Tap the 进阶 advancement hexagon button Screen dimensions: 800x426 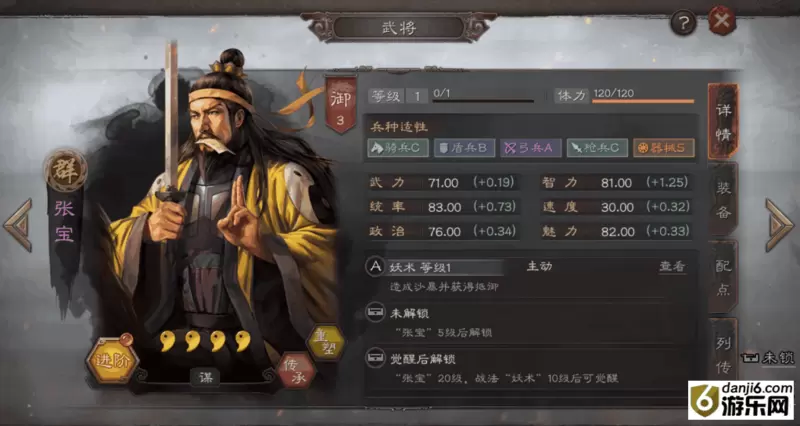click(111, 361)
